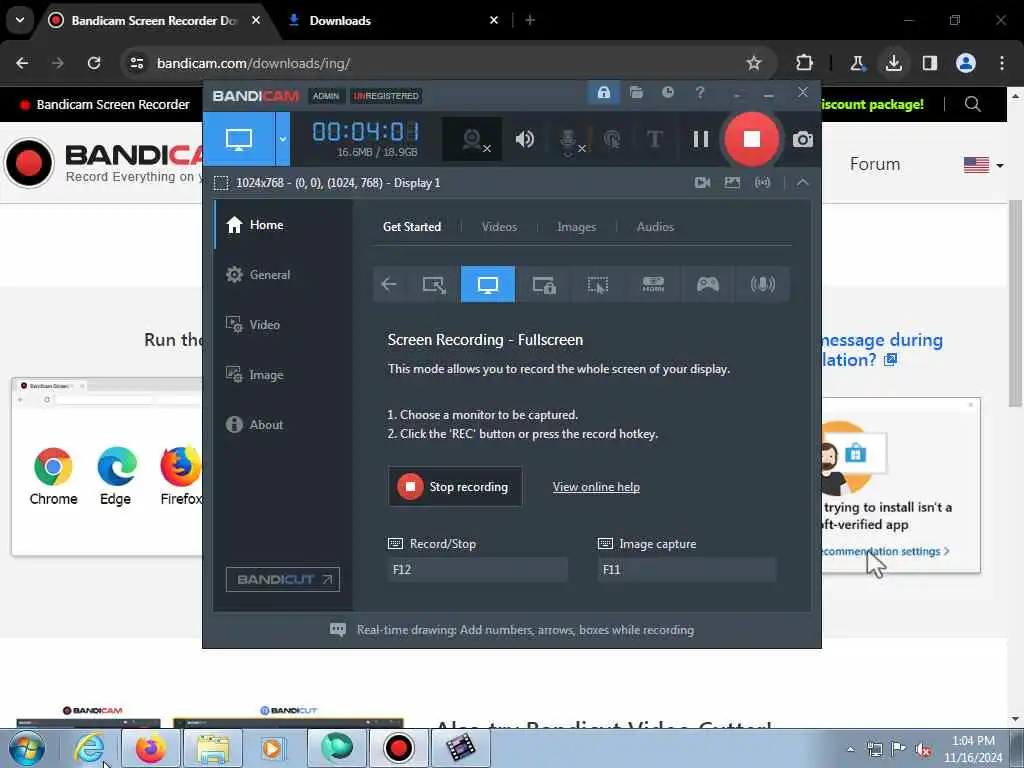The height and width of the screenshot is (768, 1024).
Task: Switch to the Images tab
Action: 576,227
